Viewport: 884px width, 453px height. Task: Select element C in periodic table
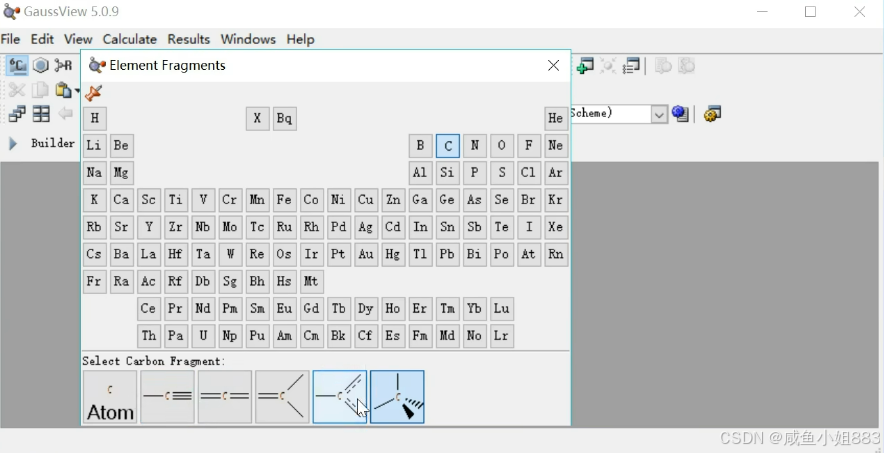448,146
